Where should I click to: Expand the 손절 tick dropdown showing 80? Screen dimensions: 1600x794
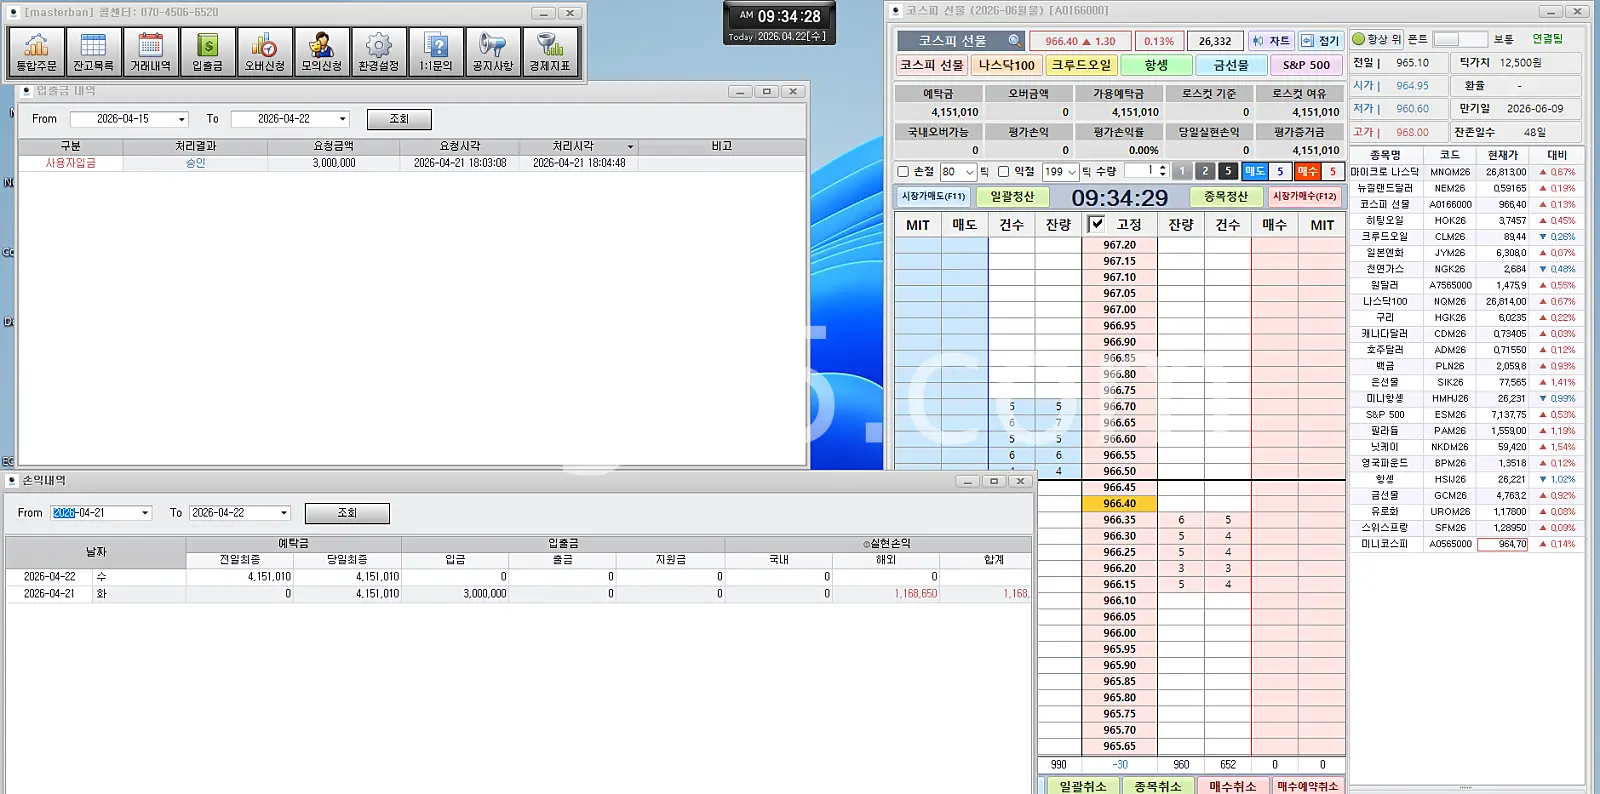click(969, 172)
